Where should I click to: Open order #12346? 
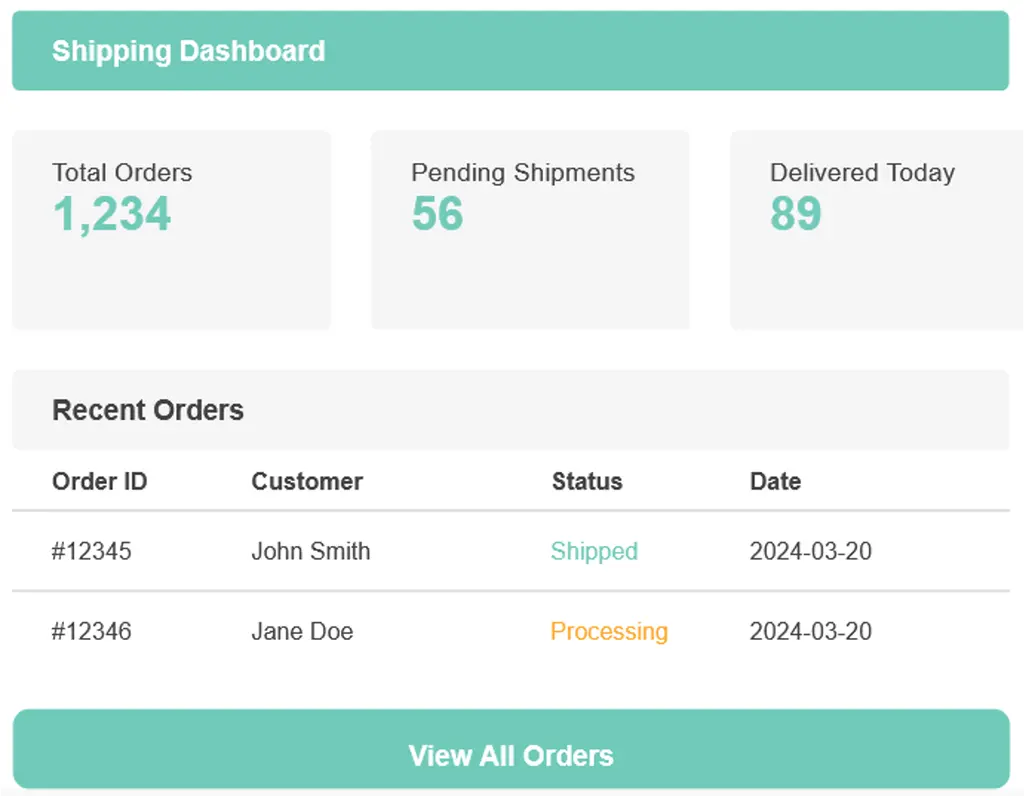[92, 631]
